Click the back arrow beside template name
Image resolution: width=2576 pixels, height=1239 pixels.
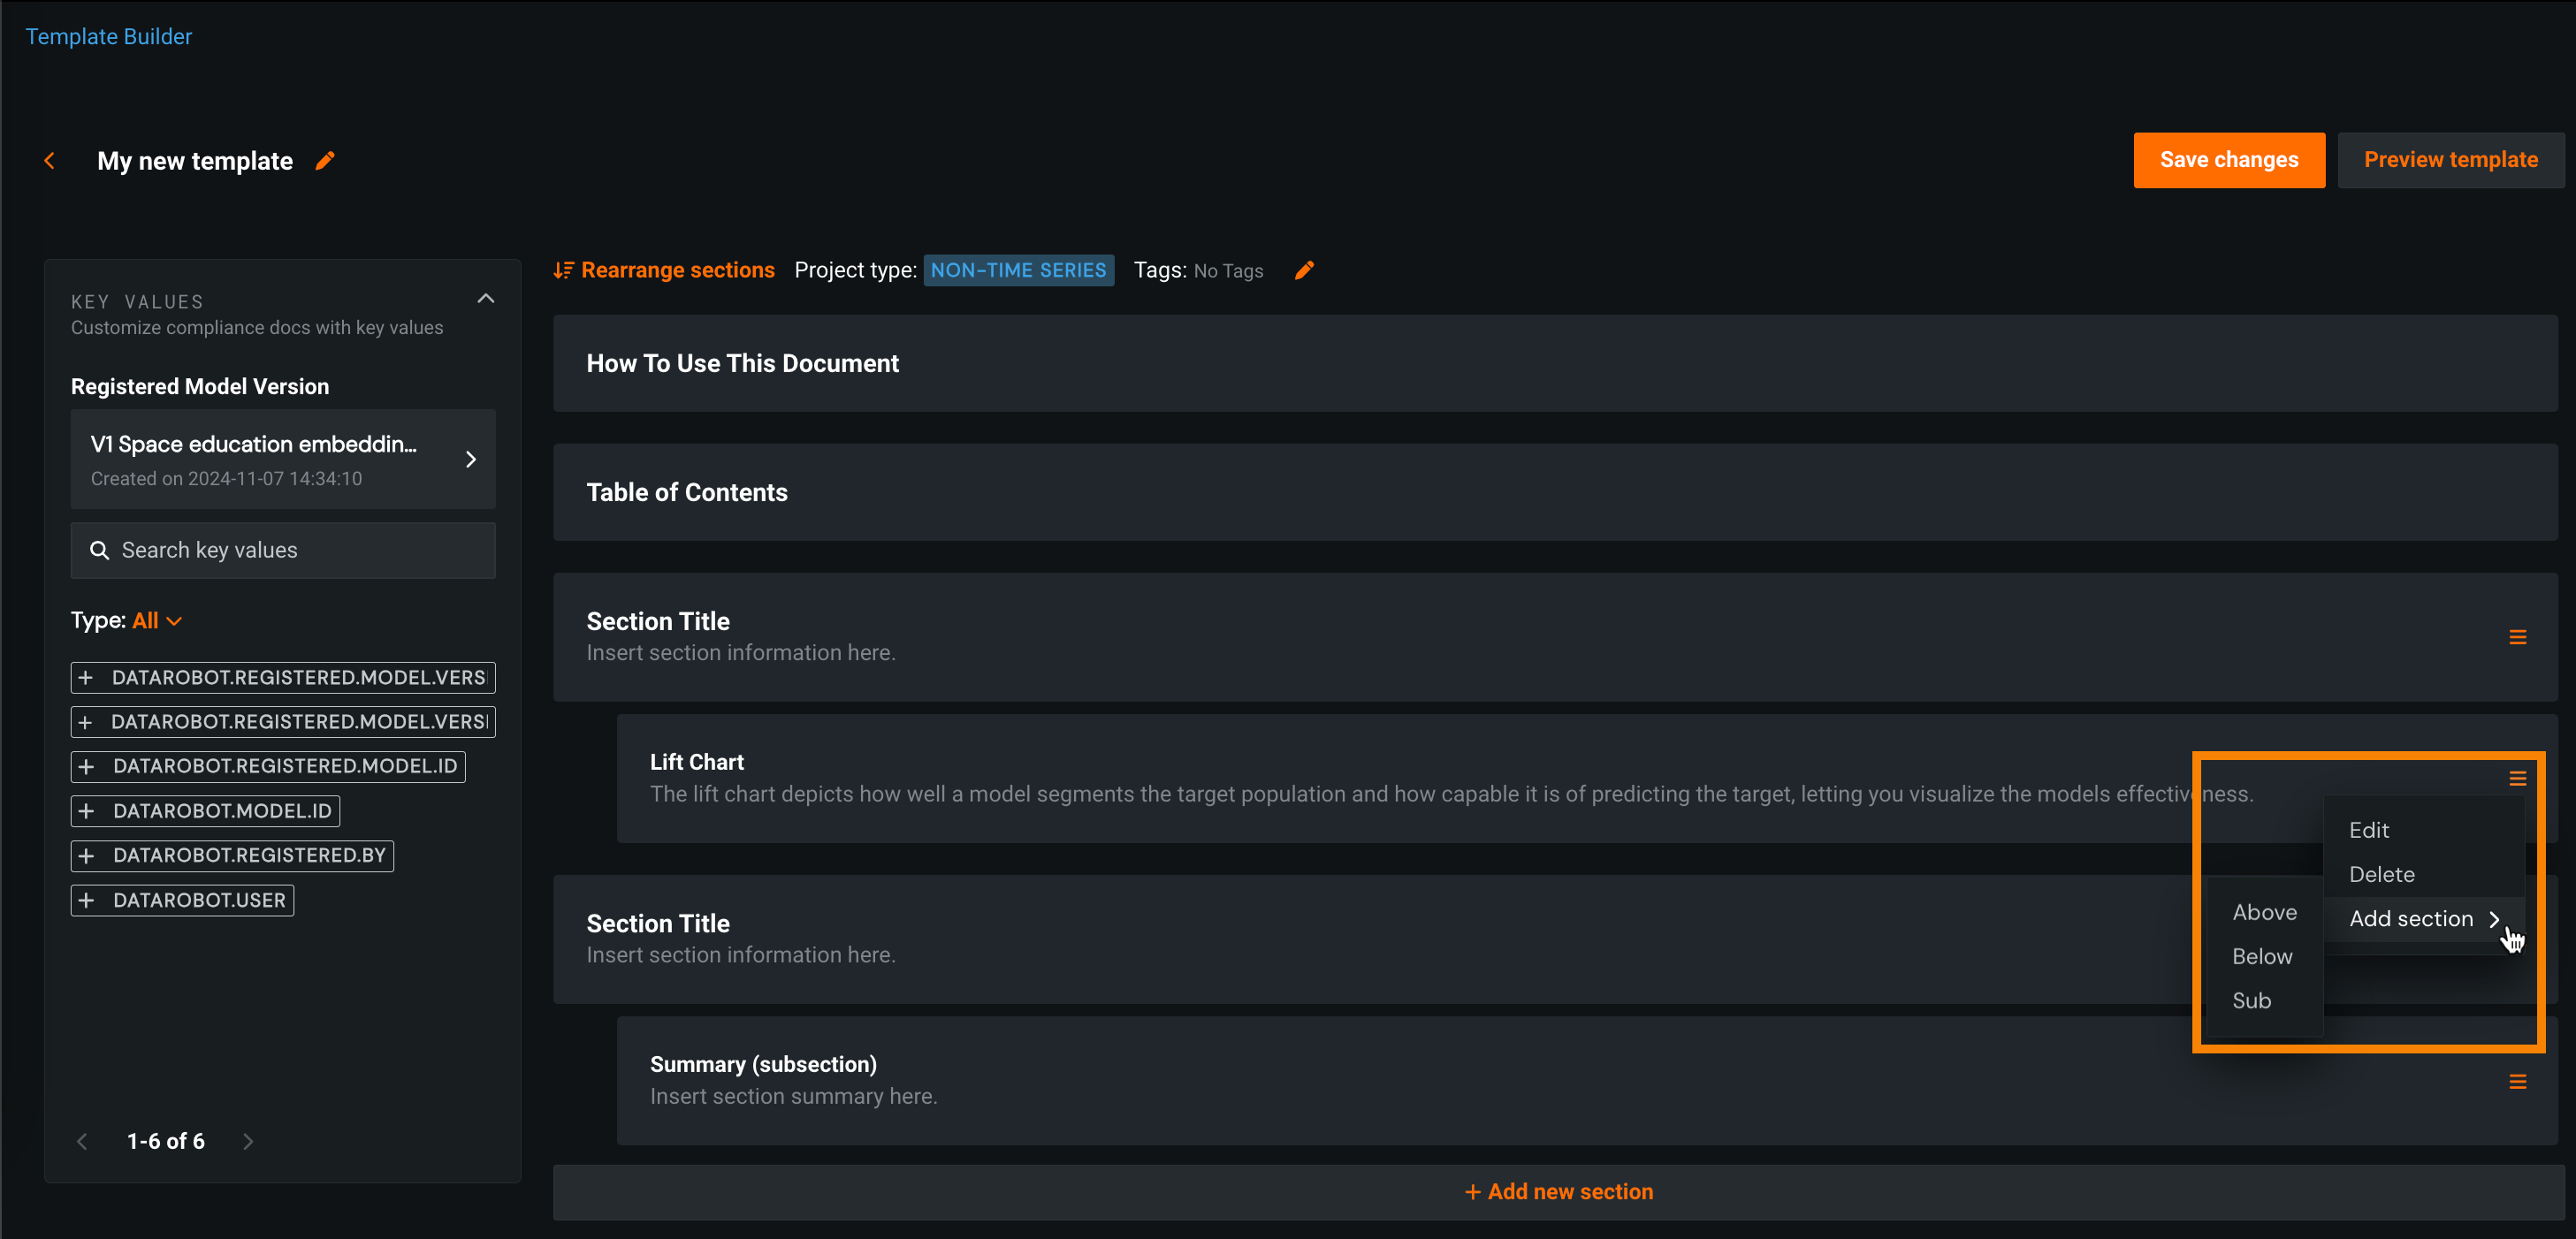tap(49, 161)
